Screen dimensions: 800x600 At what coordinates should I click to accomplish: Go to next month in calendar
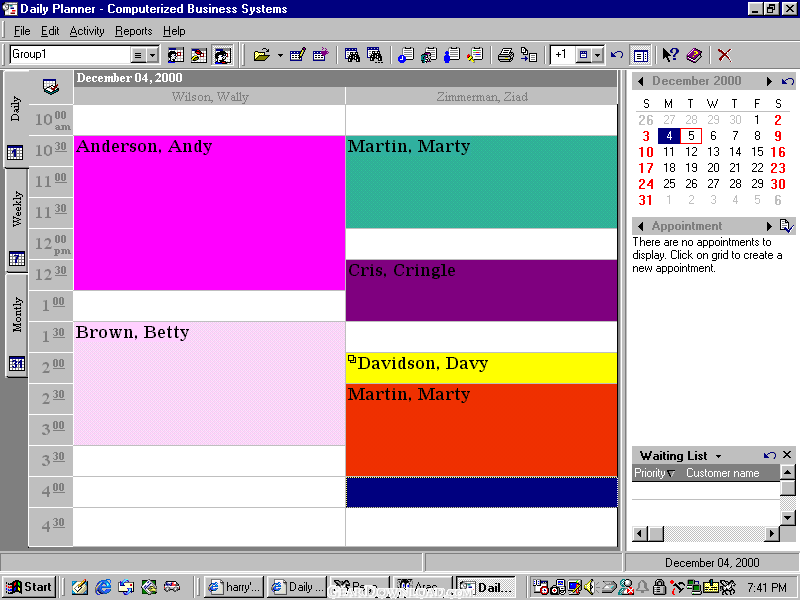(769, 82)
